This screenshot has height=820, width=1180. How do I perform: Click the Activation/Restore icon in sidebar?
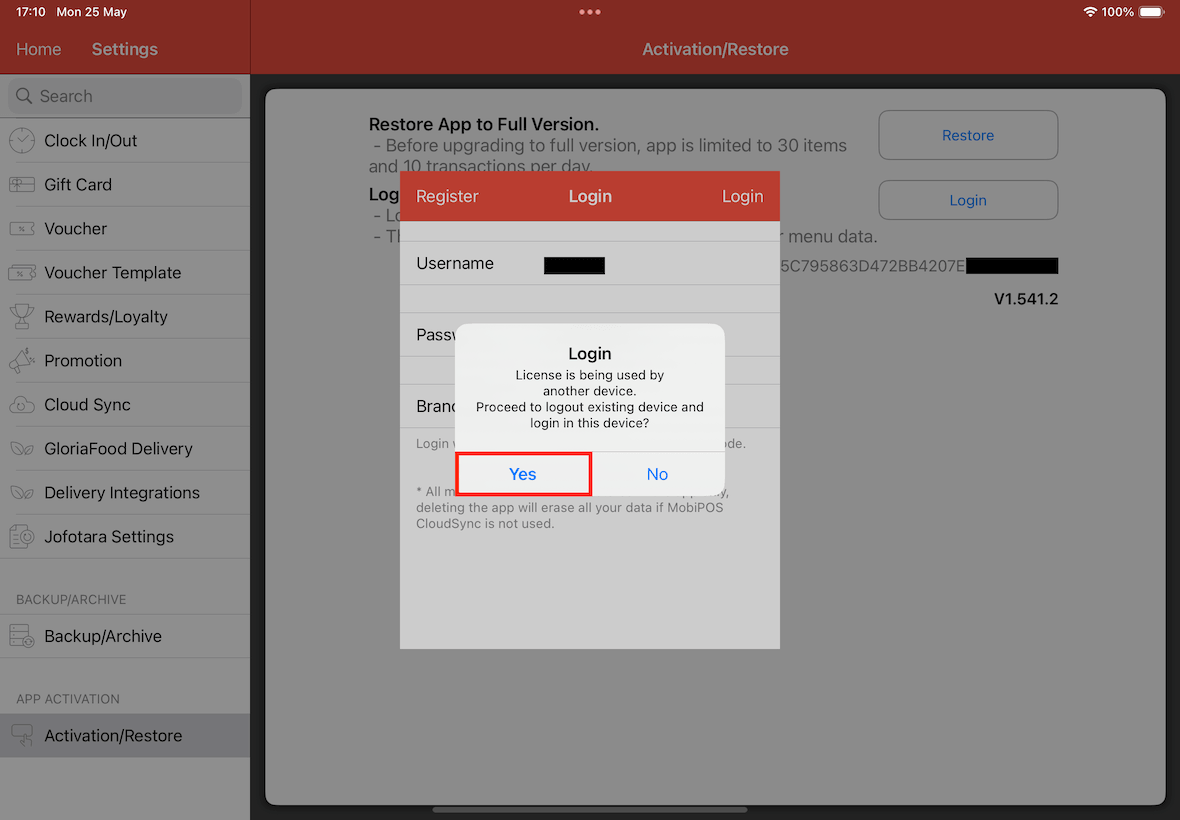click(x=22, y=736)
